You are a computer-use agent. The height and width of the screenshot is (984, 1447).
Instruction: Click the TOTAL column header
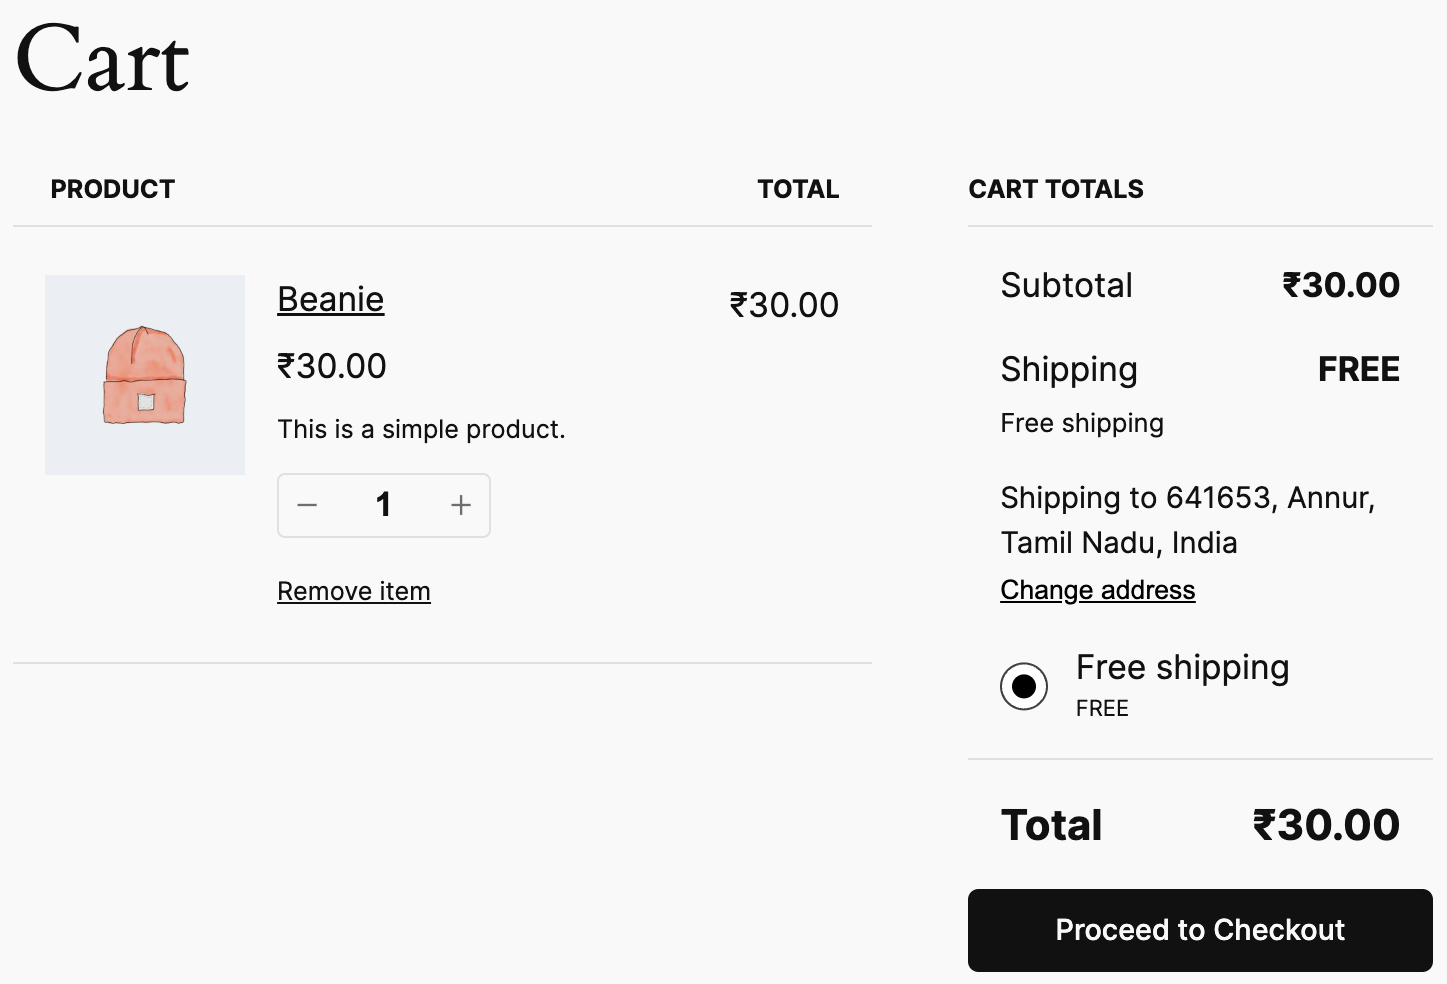coord(798,189)
